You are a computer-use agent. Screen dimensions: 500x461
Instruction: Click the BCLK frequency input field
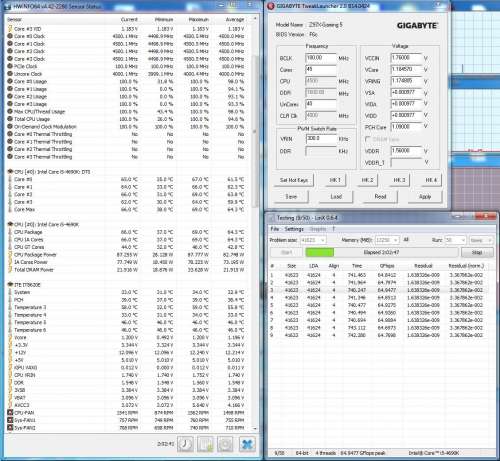[321, 58]
